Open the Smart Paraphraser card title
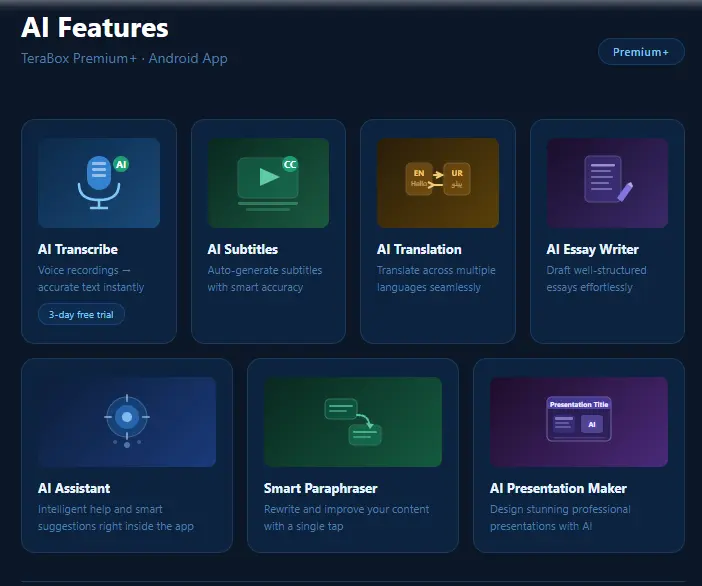Image resolution: width=702 pixels, height=586 pixels. pos(321,488)
